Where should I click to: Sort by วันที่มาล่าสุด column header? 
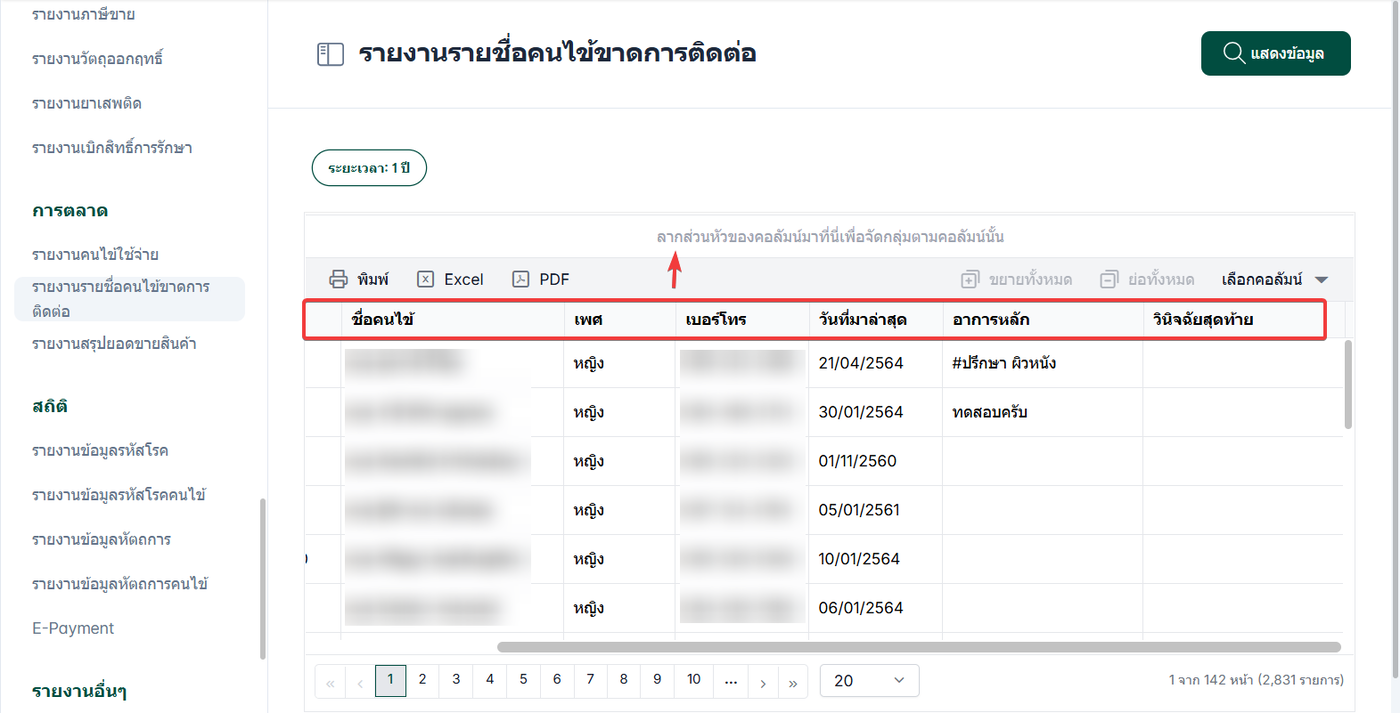[x=875, y=320]
